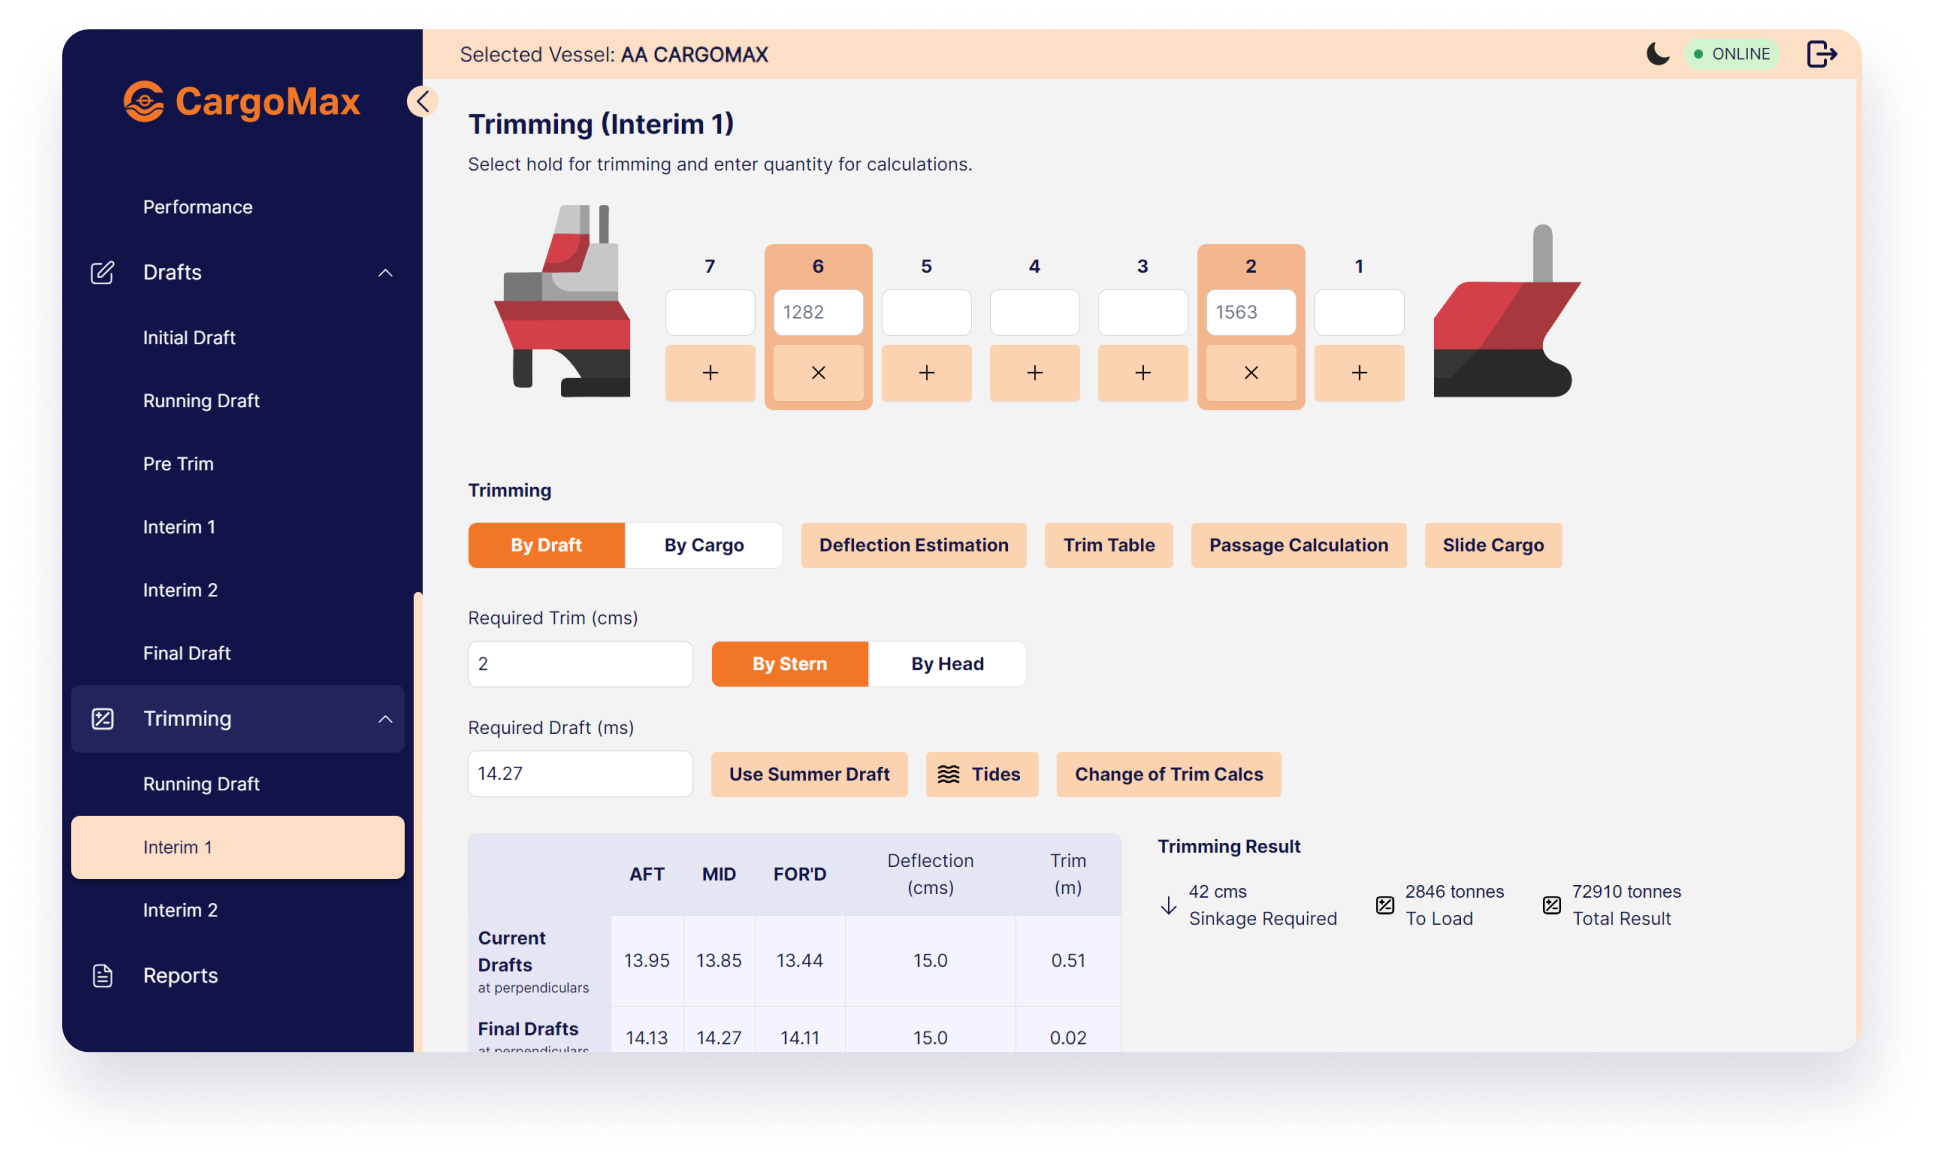The width and height of the screenshot is (1937, 1160).
Task: Add hold 1 with plus button
Action: 1359,373
